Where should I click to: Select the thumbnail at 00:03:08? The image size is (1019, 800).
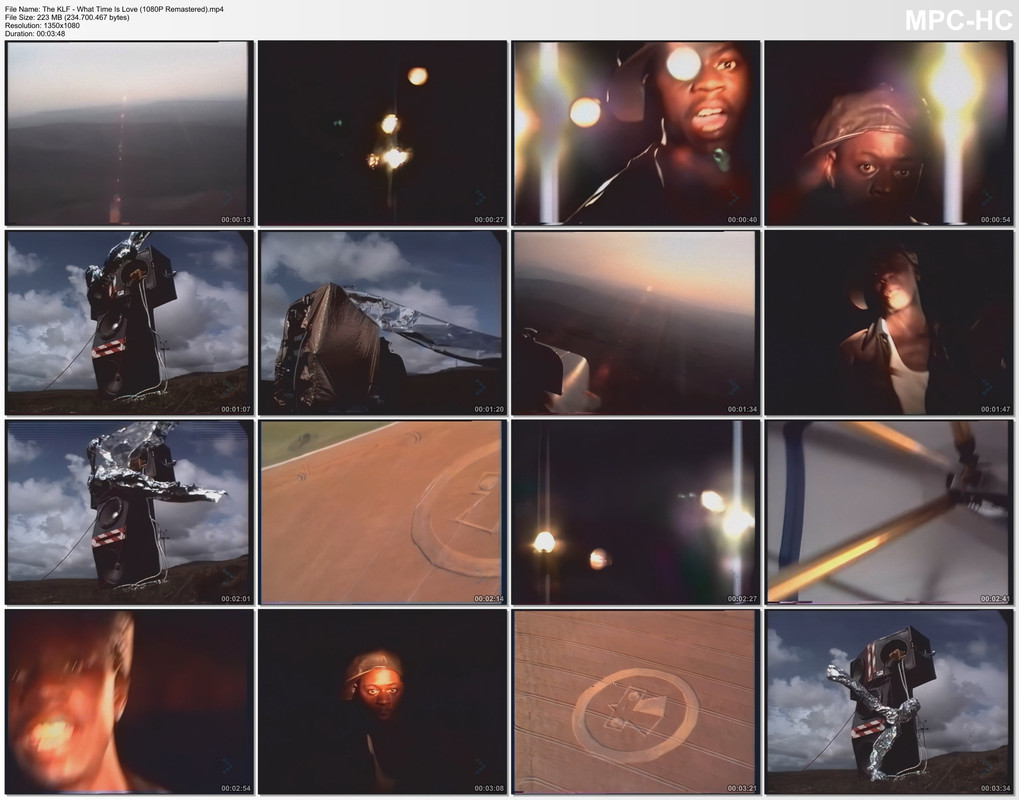pyautogui.click(x=382, y=702)
